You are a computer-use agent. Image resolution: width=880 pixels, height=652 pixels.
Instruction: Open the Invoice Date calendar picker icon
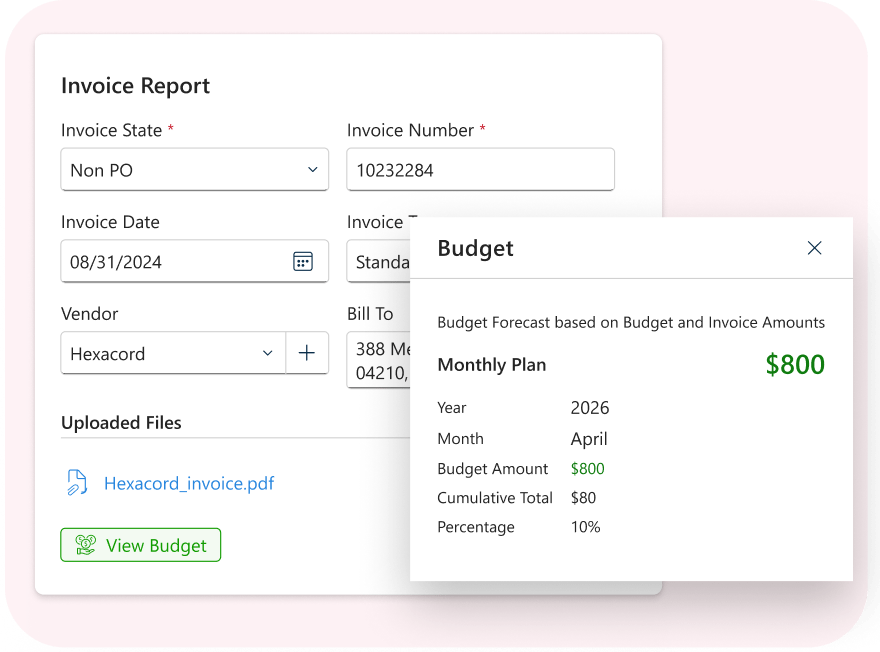(302, 262)
